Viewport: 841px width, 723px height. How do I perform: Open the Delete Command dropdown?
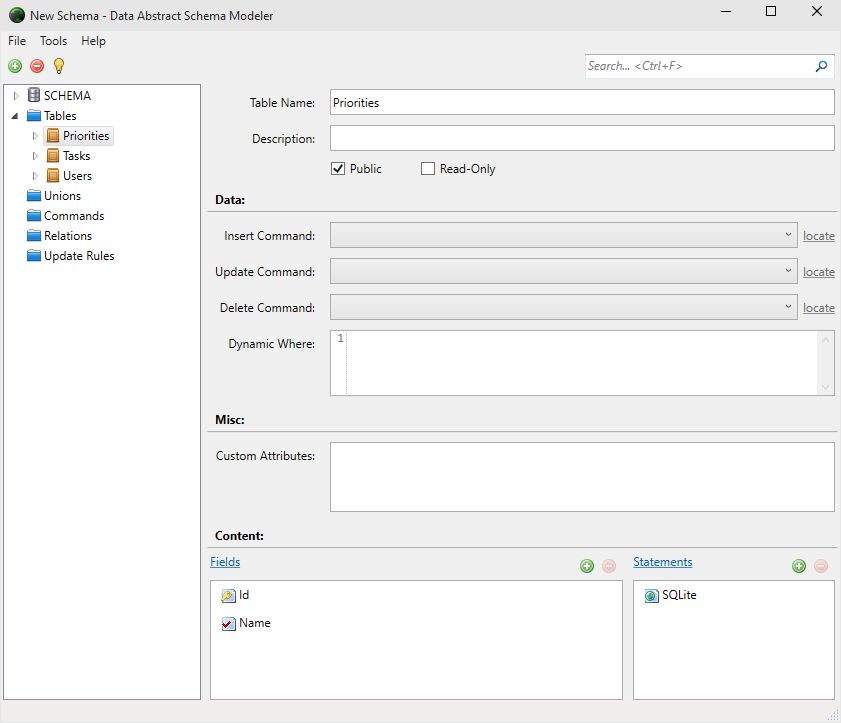point(564,307)
